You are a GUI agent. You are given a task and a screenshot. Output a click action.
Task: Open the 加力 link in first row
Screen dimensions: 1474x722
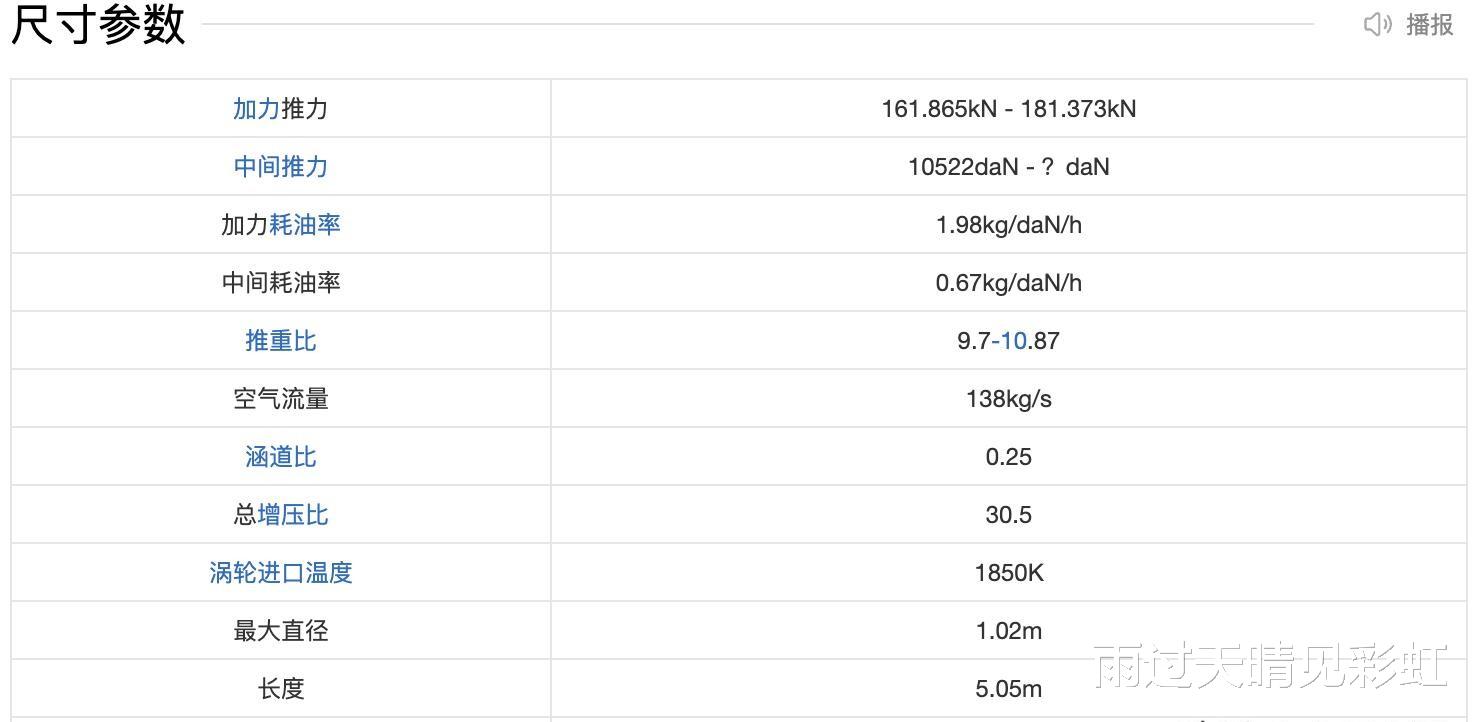[x=256, y=108]
